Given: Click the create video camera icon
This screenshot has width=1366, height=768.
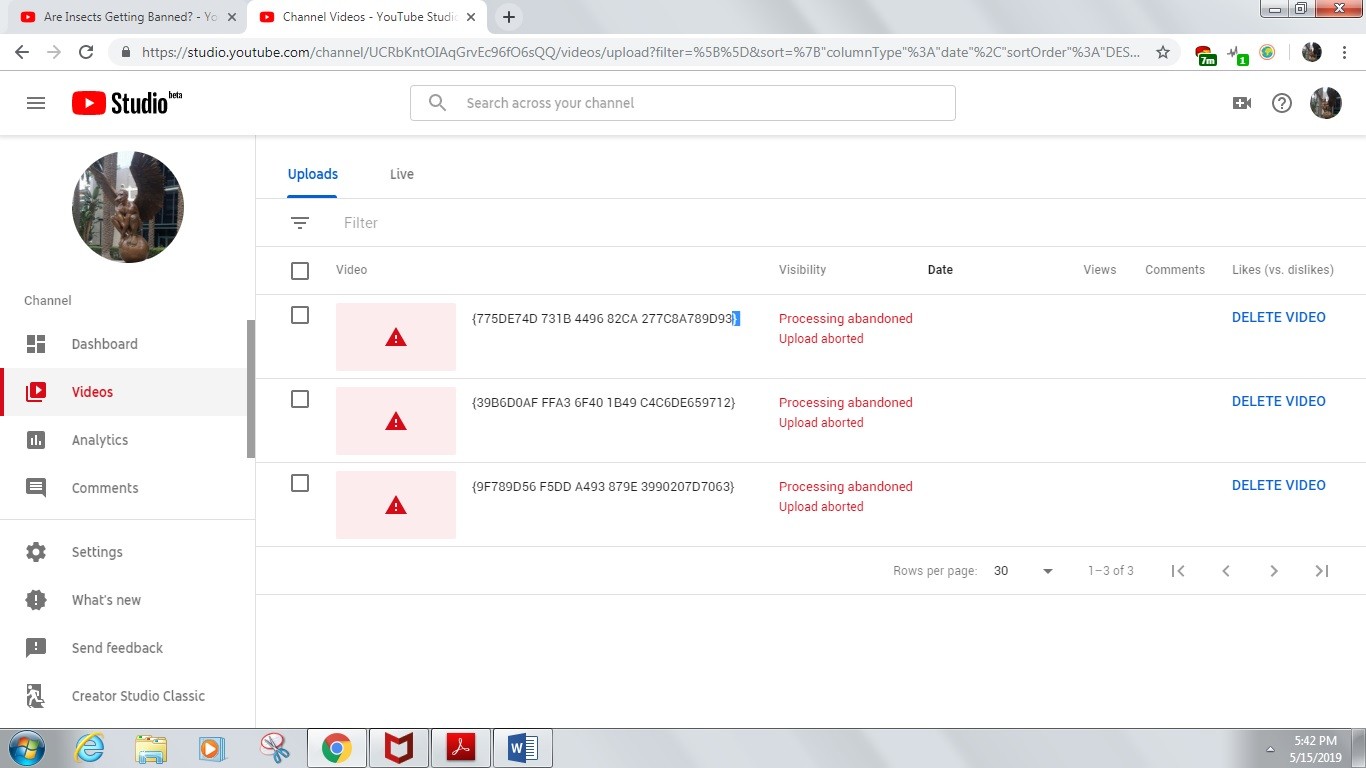Looking at the screenshot, I should click(1242, 103).
